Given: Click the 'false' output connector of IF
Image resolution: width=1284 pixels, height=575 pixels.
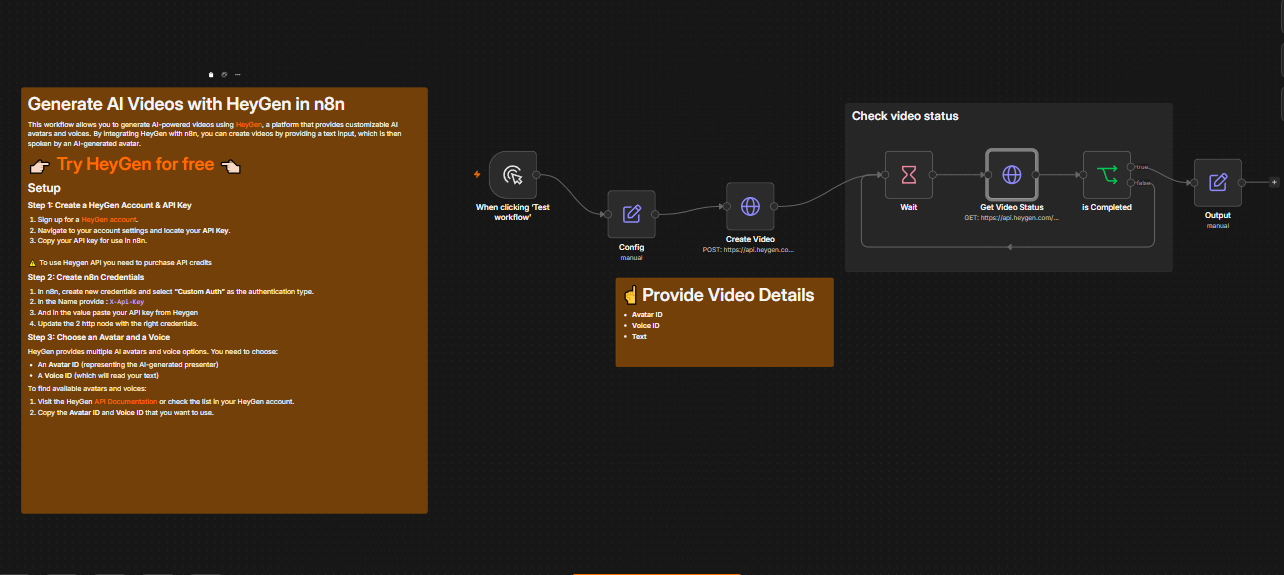Looking at the screenshot, I should [x=1131, y=183].
